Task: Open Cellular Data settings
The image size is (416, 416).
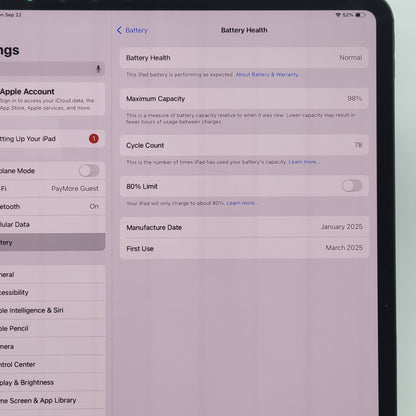Action: tap(52, 224)
